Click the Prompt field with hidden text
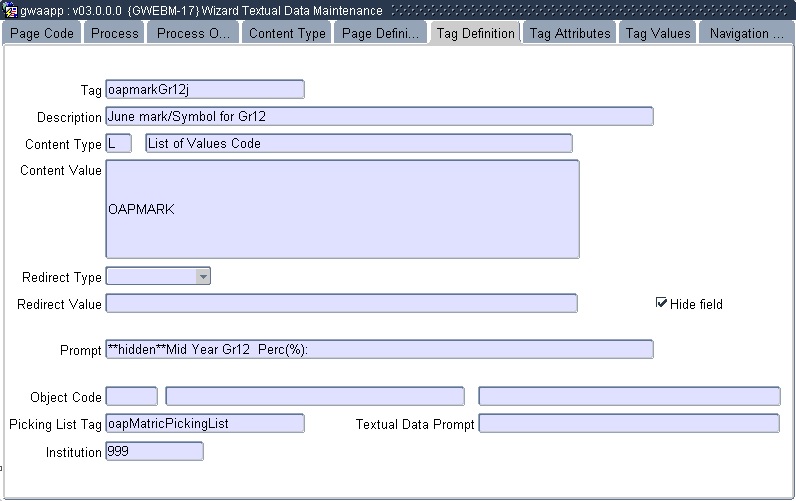 pos(379,349)
